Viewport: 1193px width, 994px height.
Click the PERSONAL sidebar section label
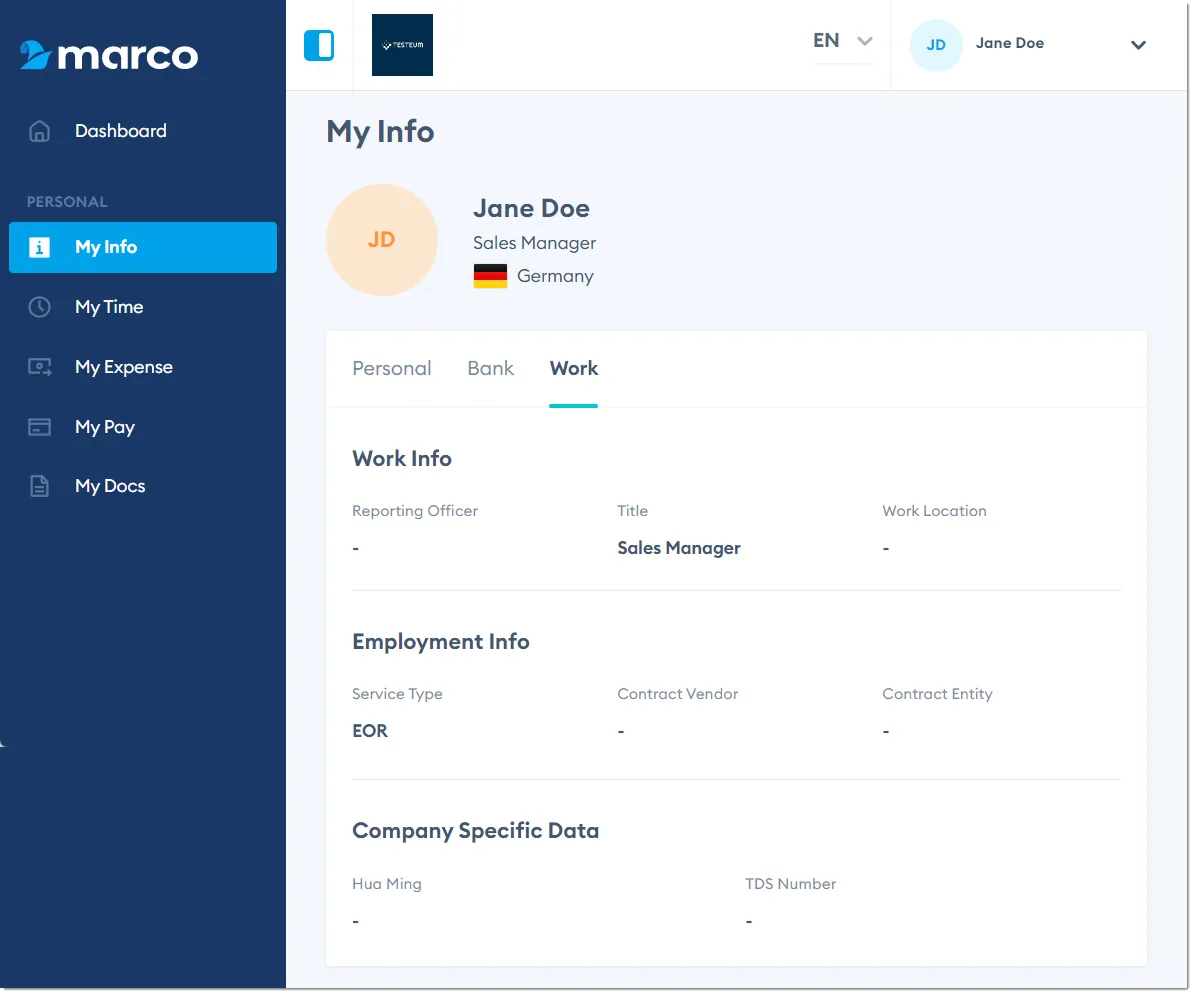click(67, 202)
